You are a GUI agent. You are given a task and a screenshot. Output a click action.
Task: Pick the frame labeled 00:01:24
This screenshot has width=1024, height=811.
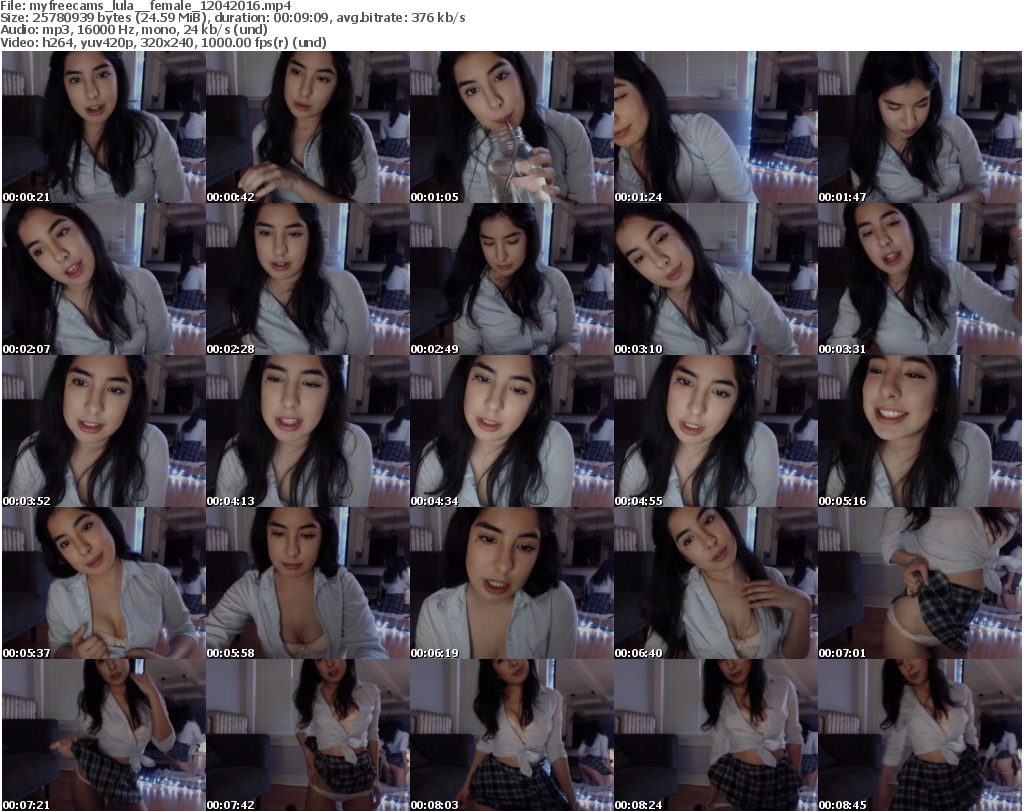[x=715, y=127]
